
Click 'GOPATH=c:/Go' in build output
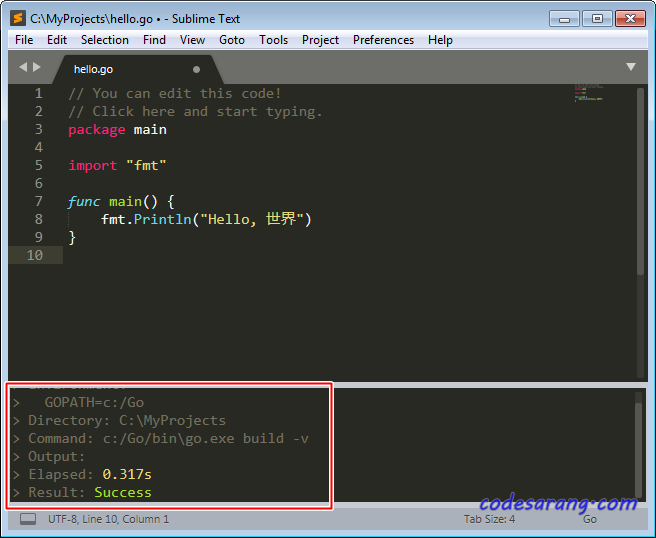94,402
